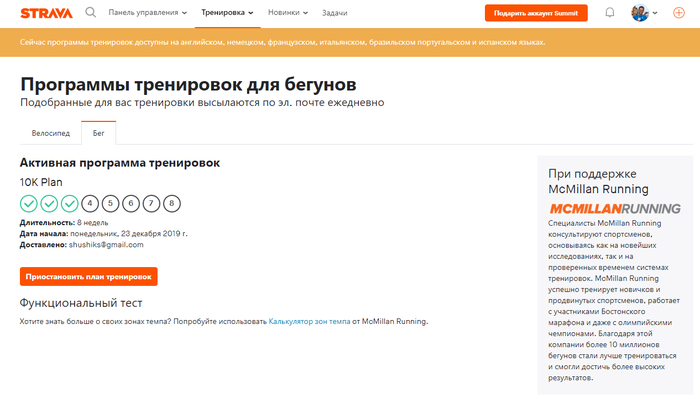The image size is (700, 399).
Task: Open week 5 circle
Action: point(110,204)
